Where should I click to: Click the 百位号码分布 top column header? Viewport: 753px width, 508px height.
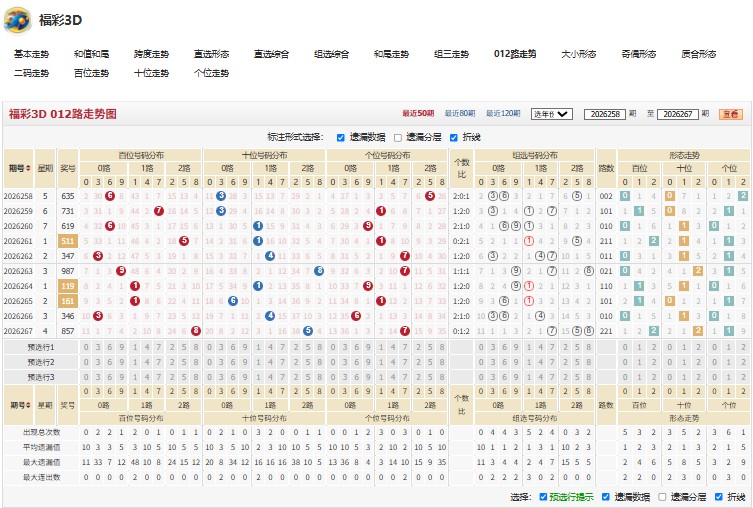pos(141,155)
